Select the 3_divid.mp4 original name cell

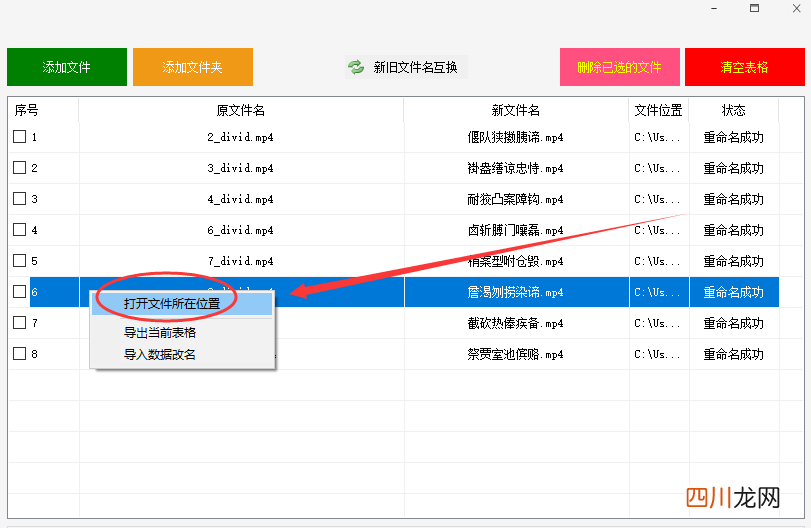[241, 168]
